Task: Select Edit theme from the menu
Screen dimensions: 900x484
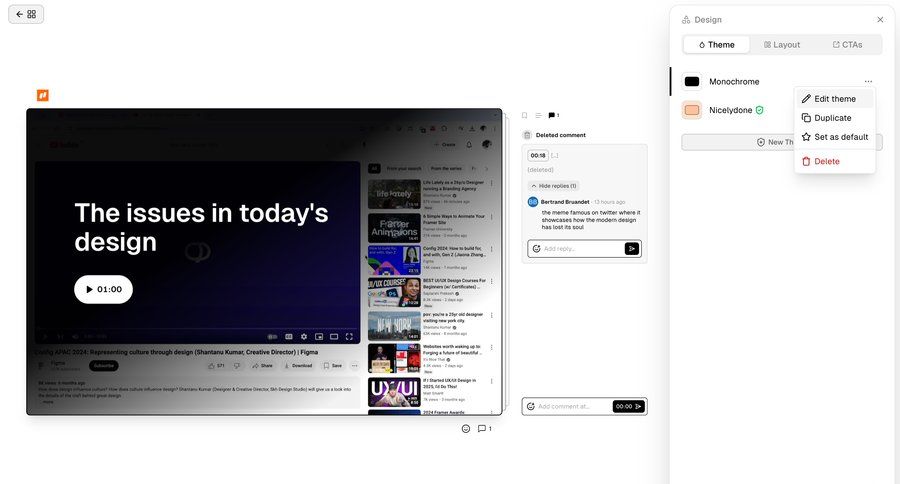Action: tap(835, 99)
